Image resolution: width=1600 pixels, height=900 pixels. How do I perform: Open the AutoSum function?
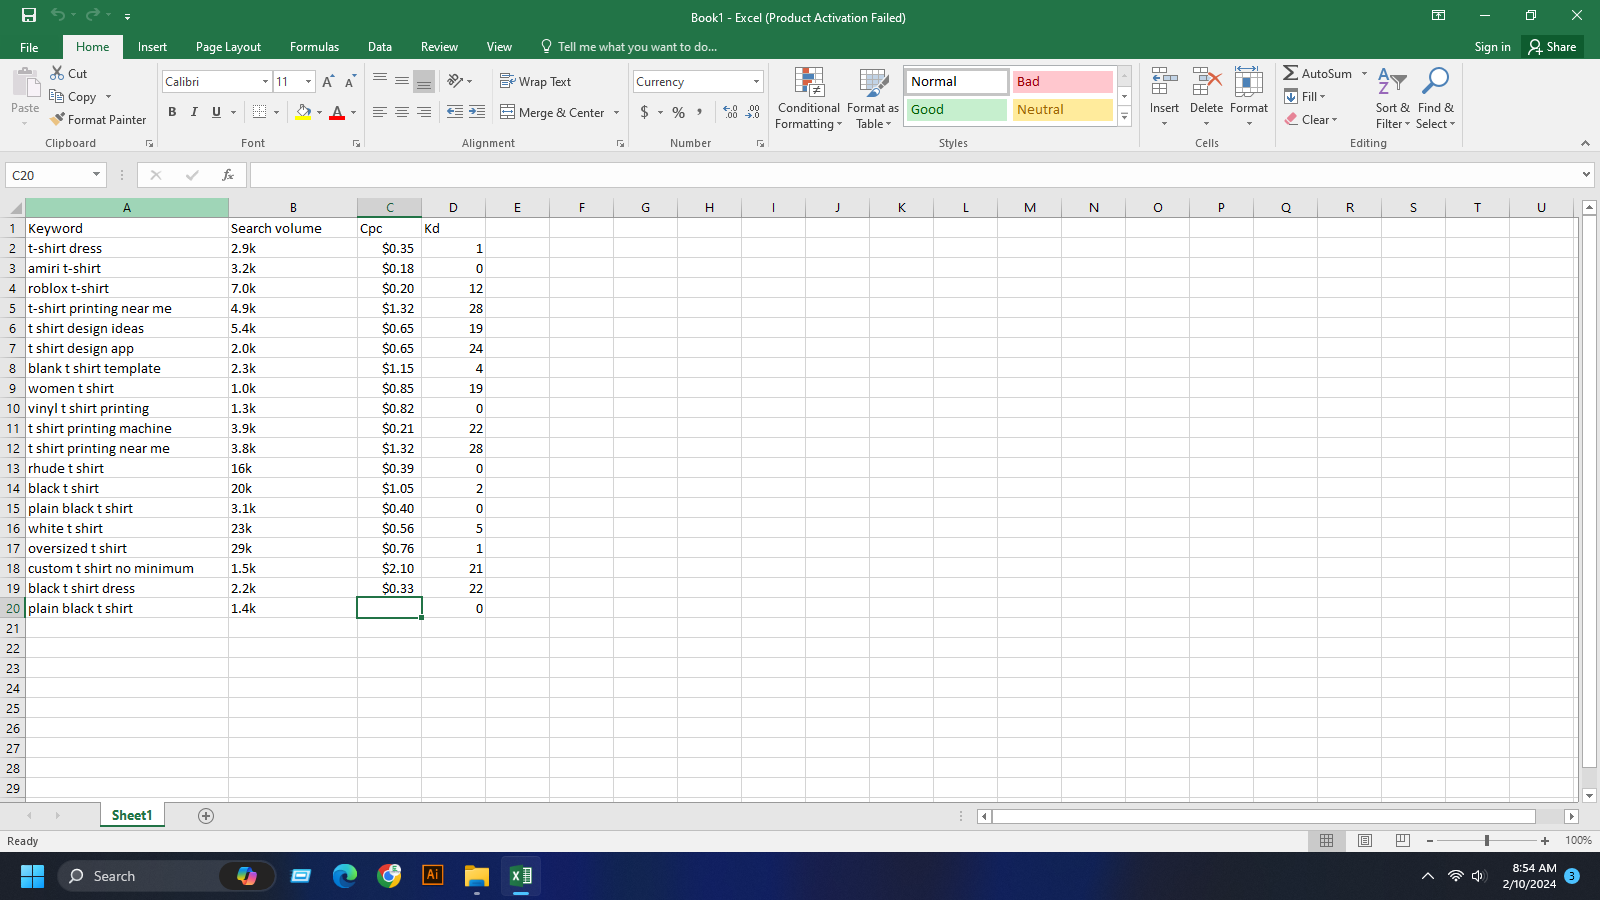click(x=1318, y=73)
